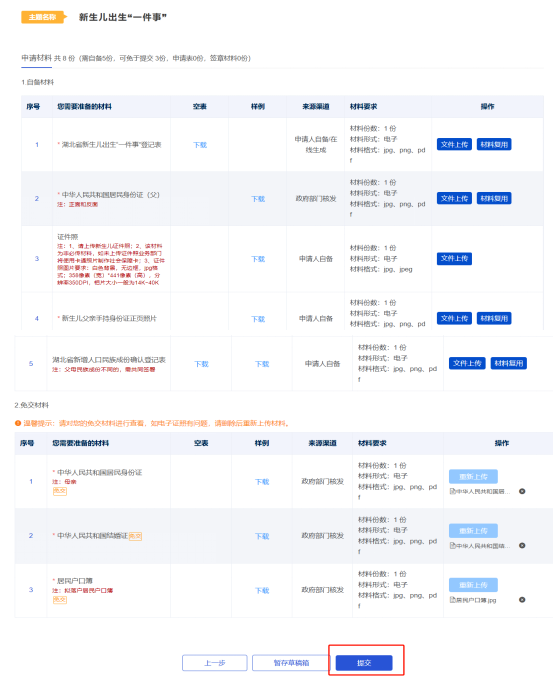
Task: Click 重新上传 for 居民户口簿 row
Action: (473, 585)
